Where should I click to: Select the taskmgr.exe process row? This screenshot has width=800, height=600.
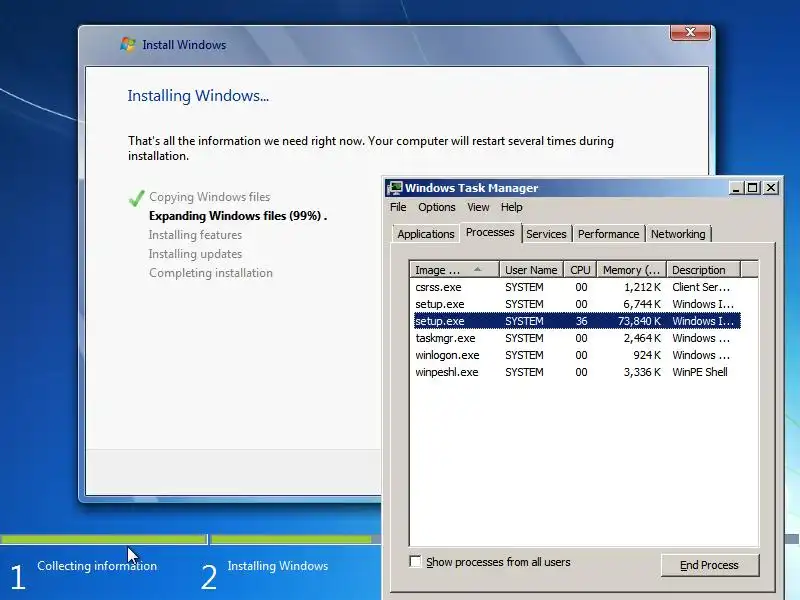577,338
